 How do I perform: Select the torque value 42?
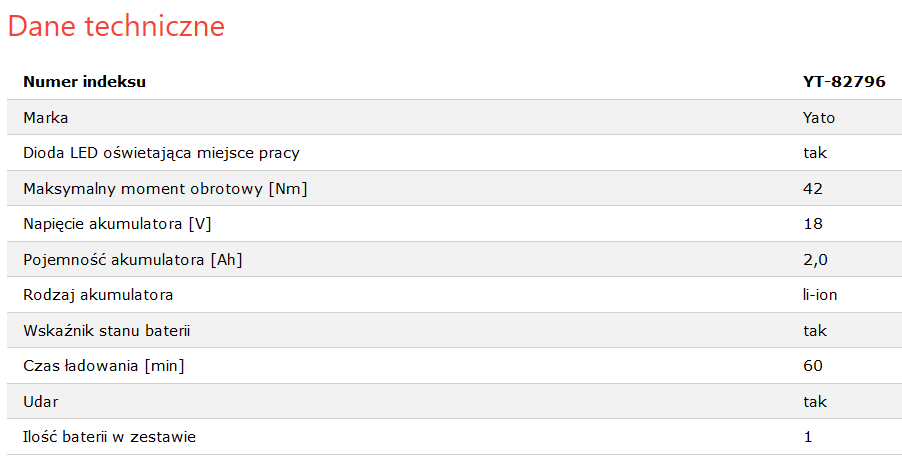pyautogui.click(x=812, y=189)
